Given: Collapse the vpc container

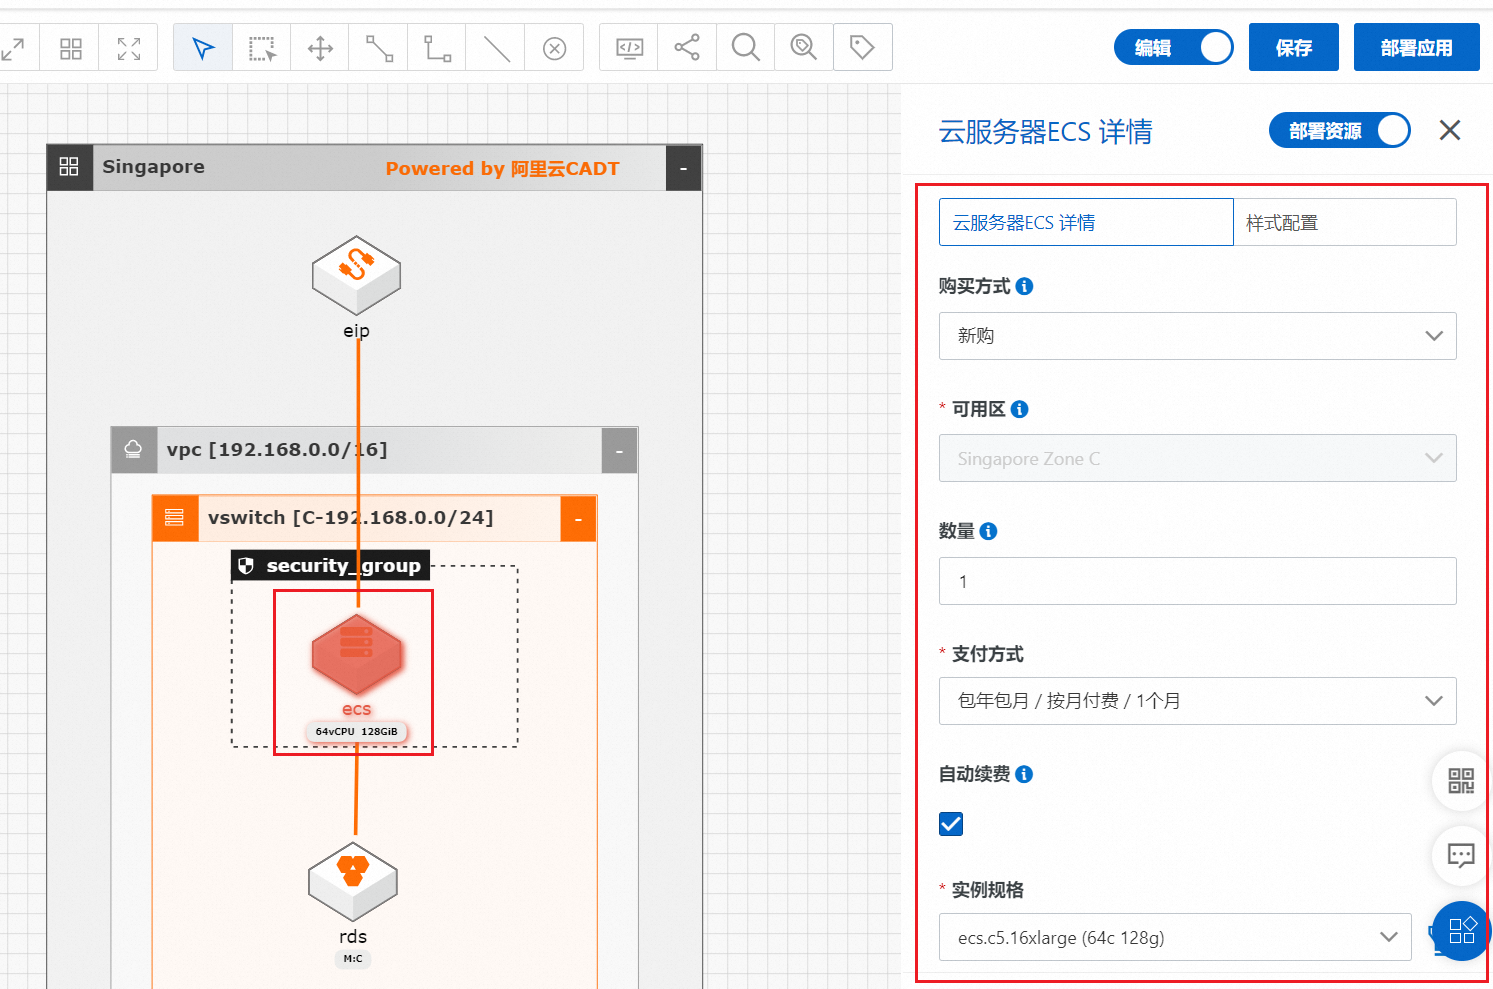Looking at the screenshot, I should pos(619,451).
